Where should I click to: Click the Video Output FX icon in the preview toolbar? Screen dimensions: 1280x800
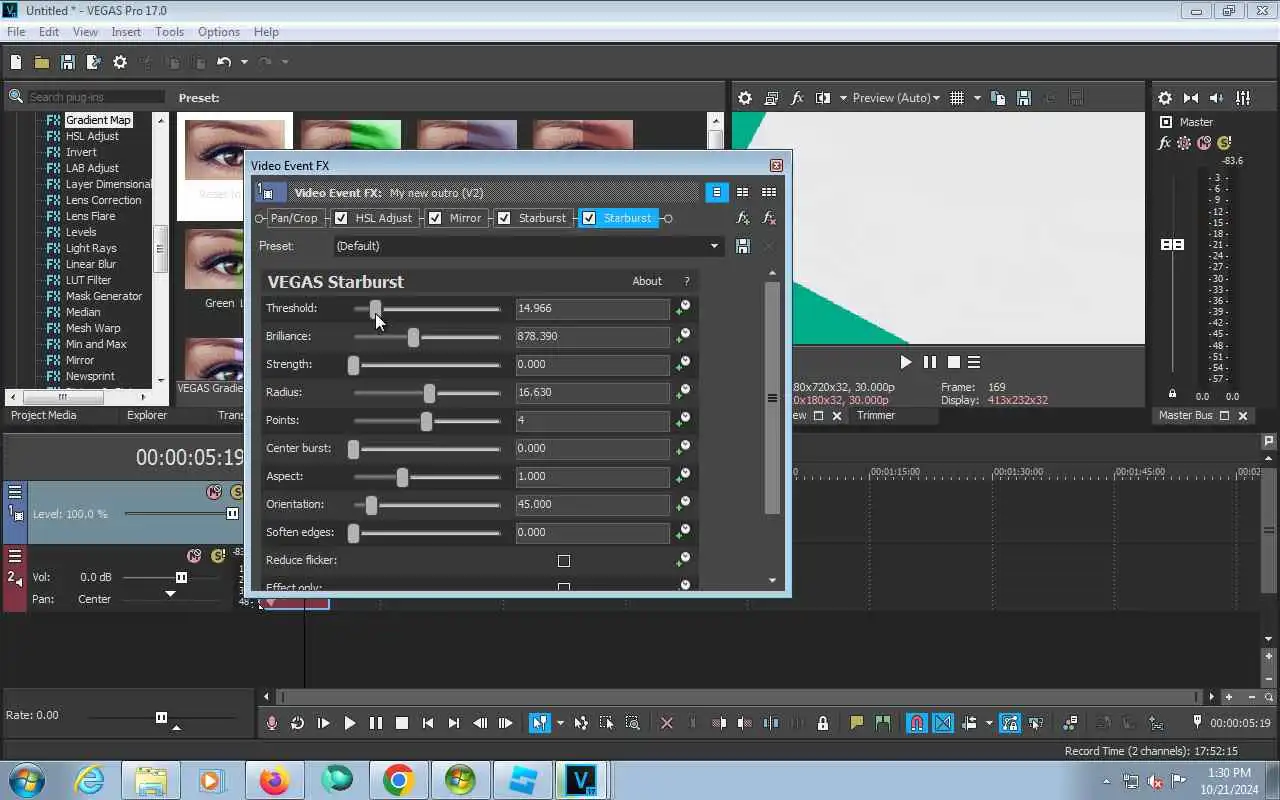[797, 98]
